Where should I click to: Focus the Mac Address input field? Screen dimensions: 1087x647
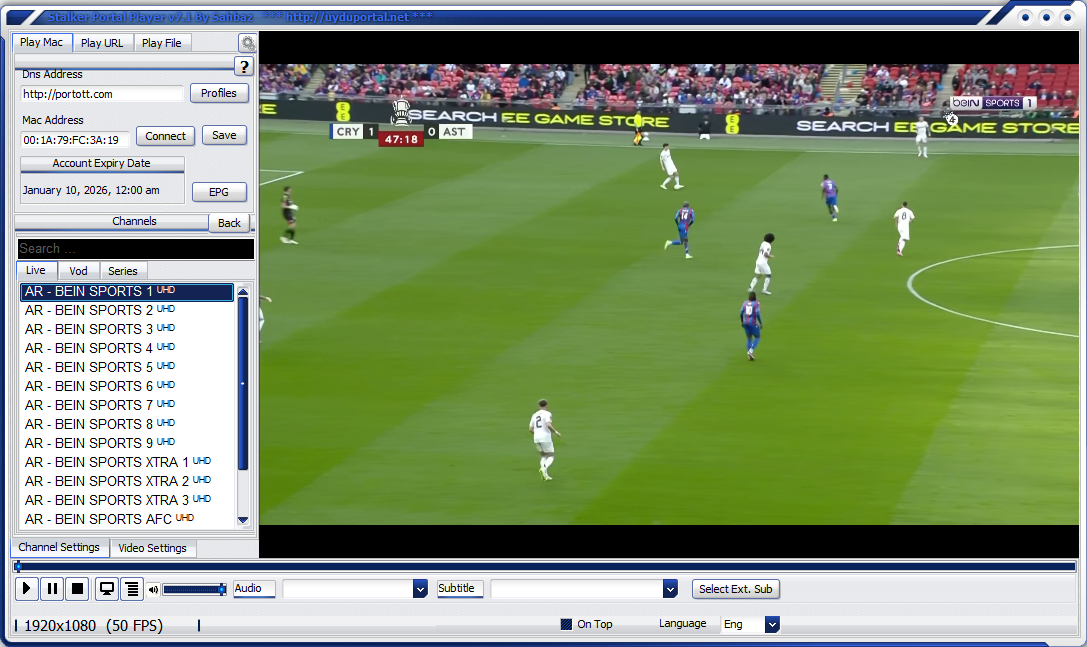click(75, 139)
